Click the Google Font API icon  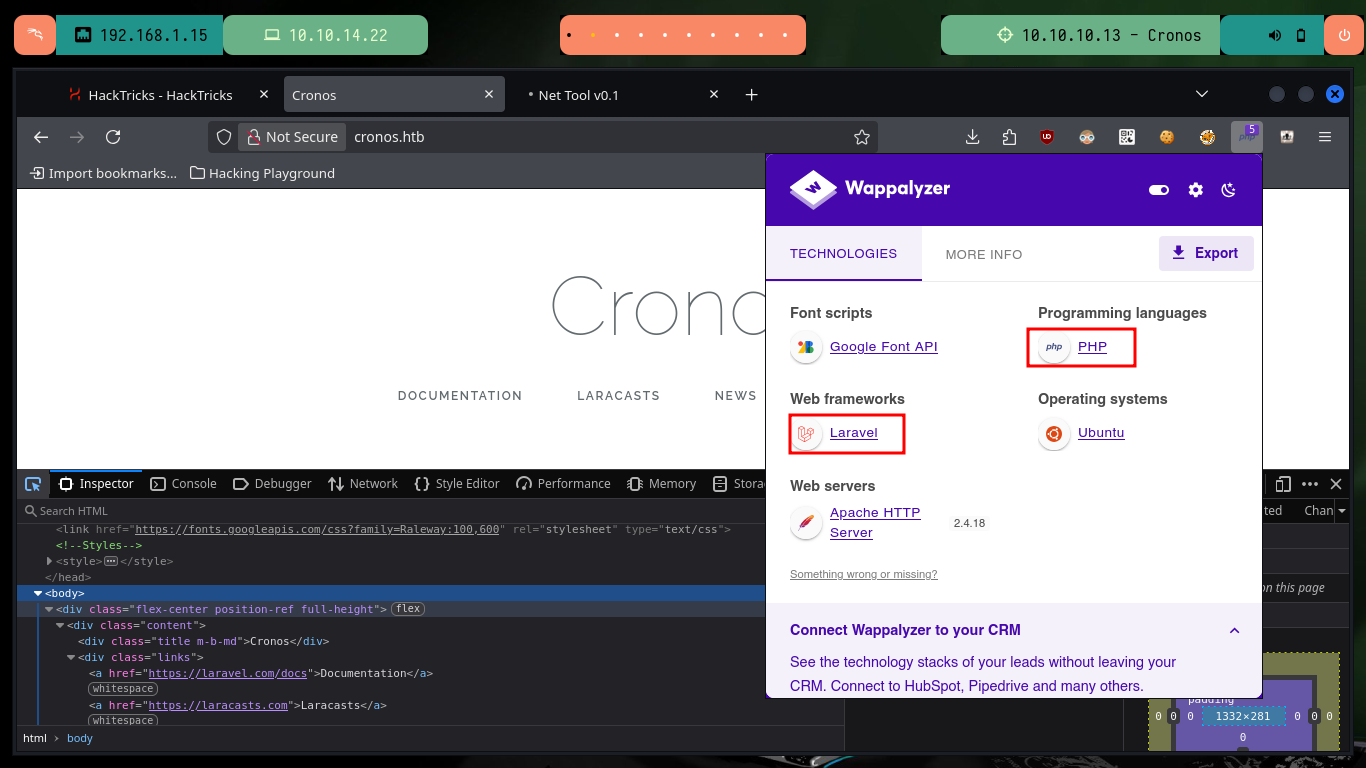tap(806, 347)
